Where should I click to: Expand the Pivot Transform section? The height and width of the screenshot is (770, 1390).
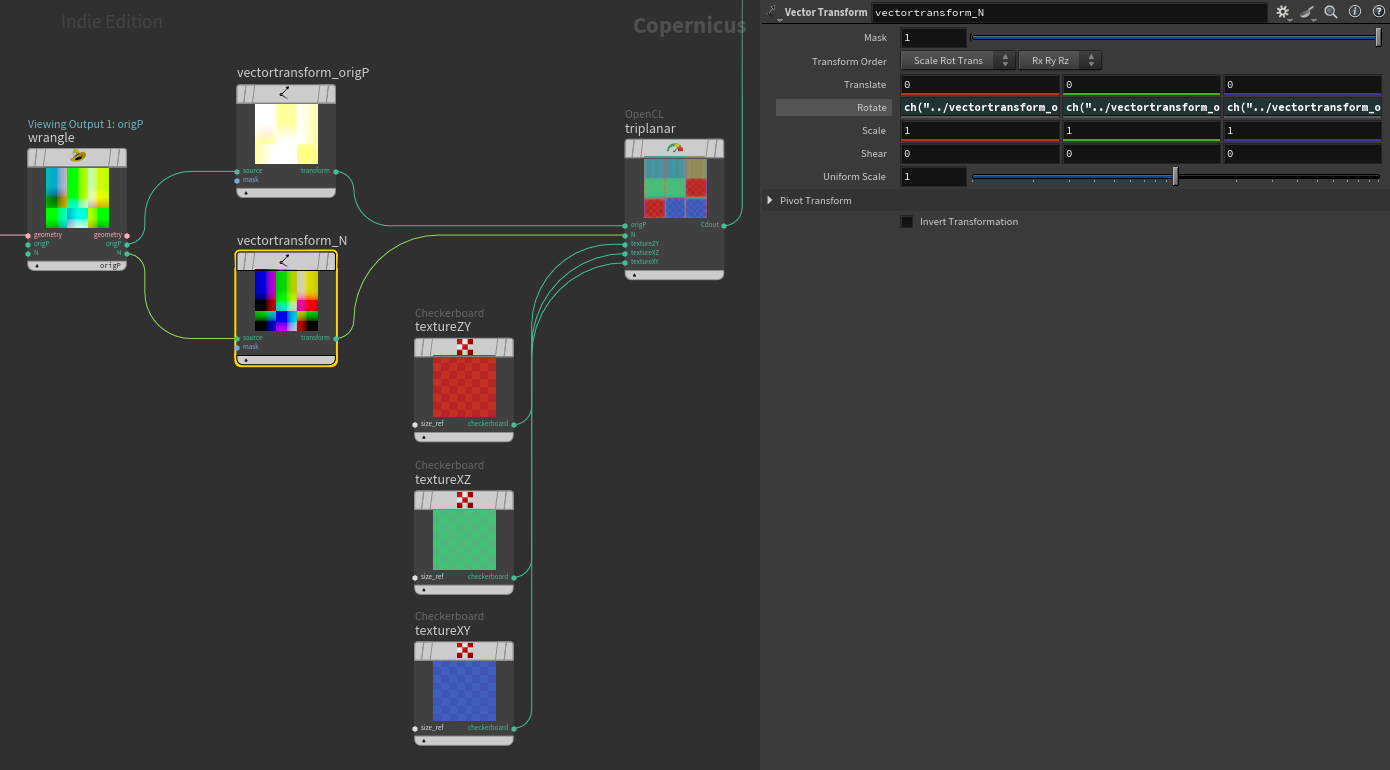[770, 200]
